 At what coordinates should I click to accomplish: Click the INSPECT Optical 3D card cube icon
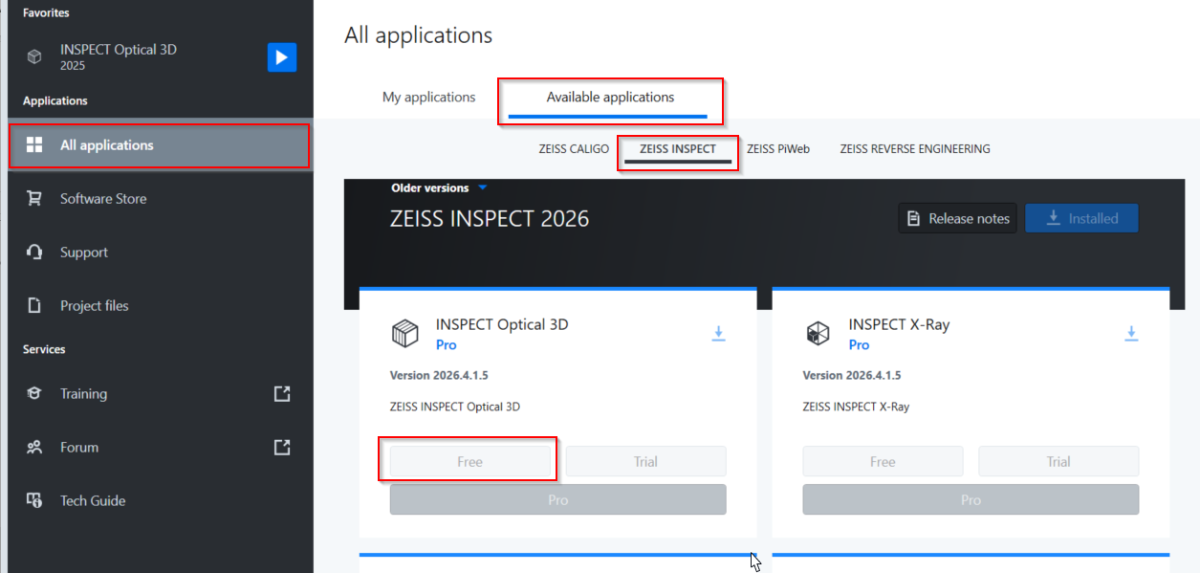click(404, 334)
